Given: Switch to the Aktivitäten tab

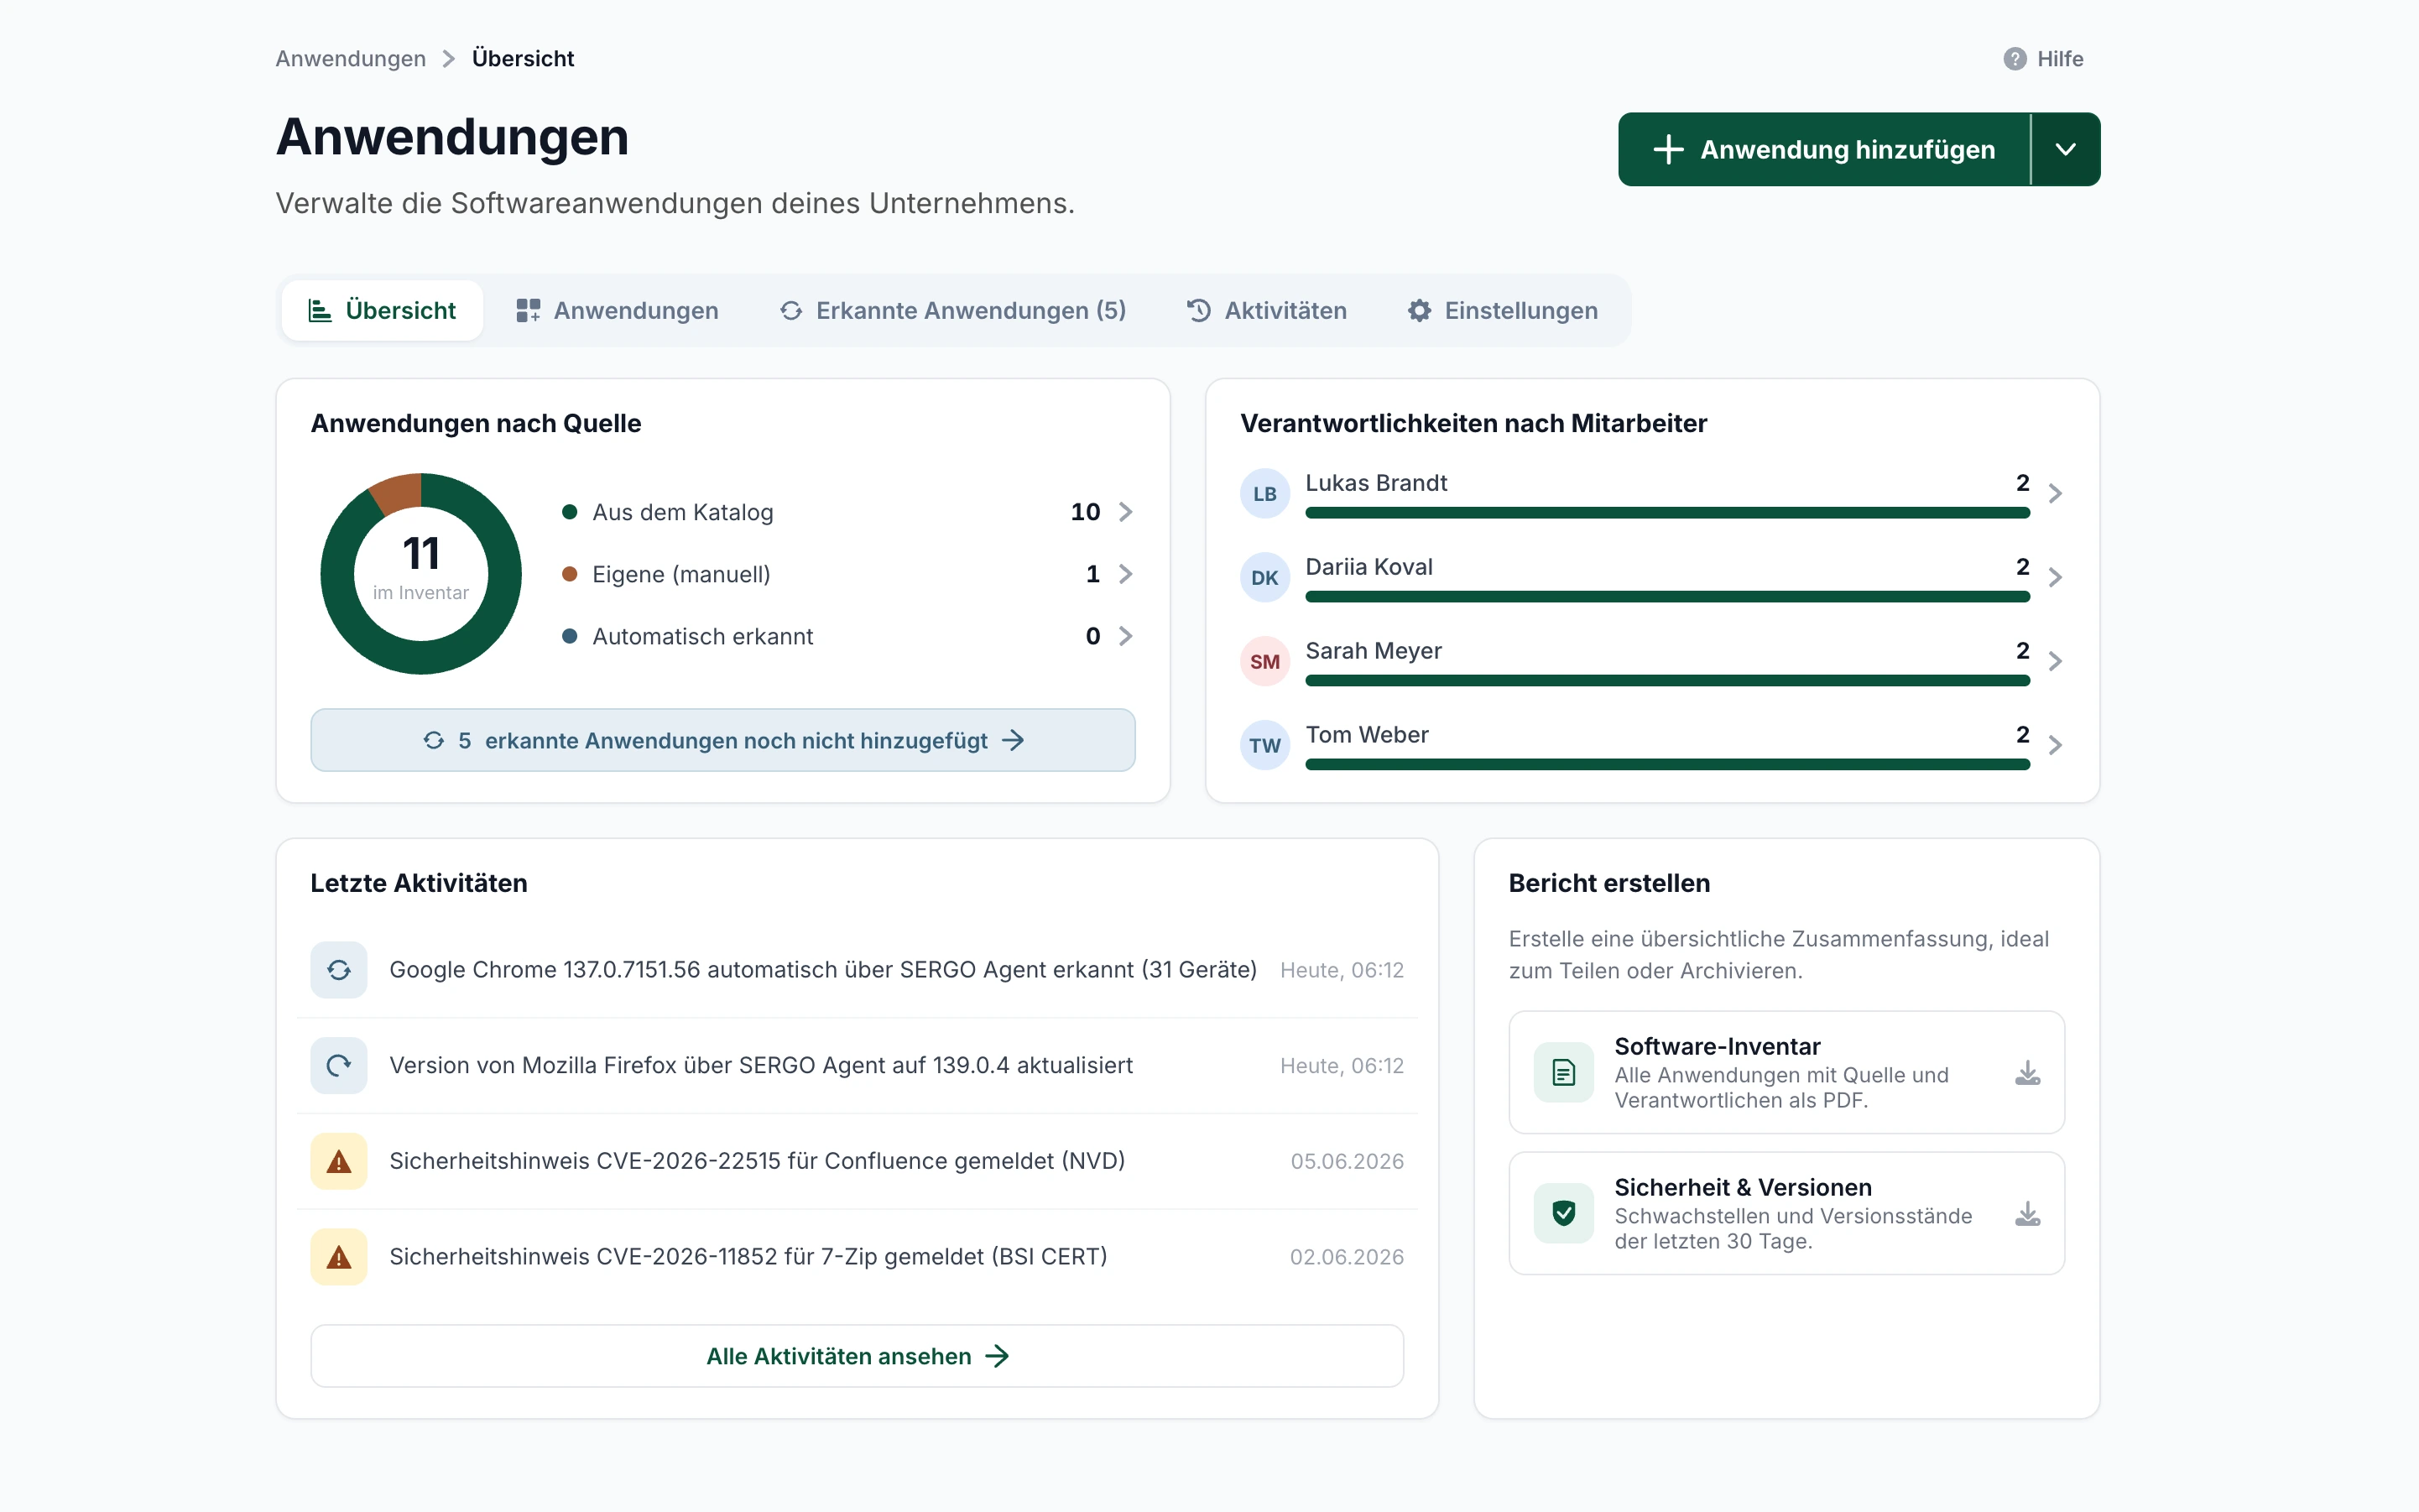Looking at the screenshot, I should (x=1266, y=311).
